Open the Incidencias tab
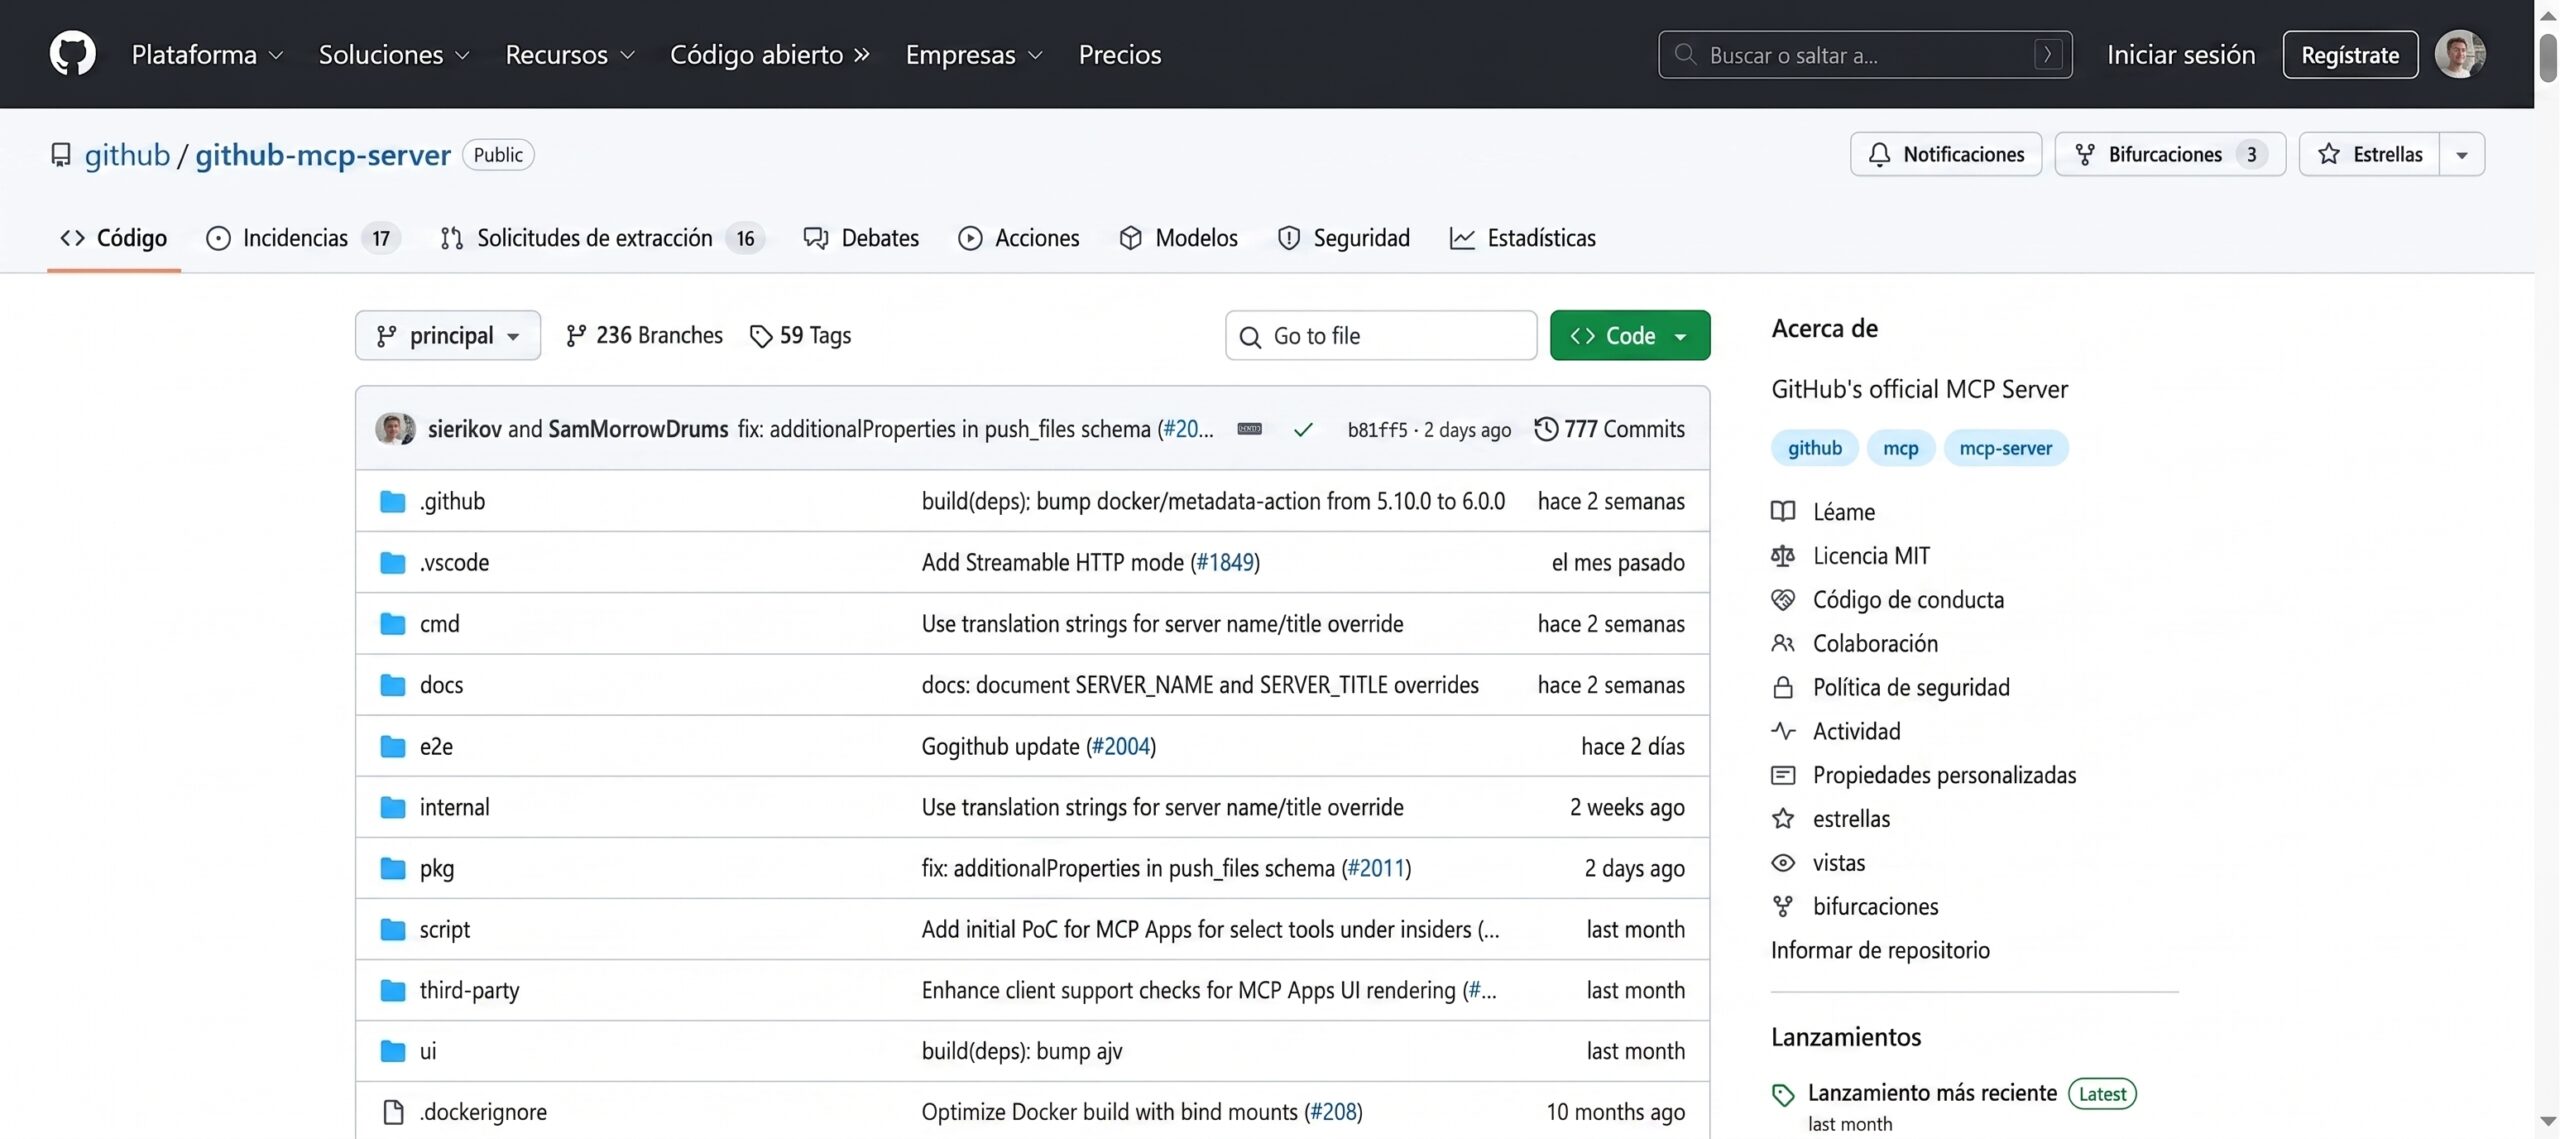 pos(303,238)
